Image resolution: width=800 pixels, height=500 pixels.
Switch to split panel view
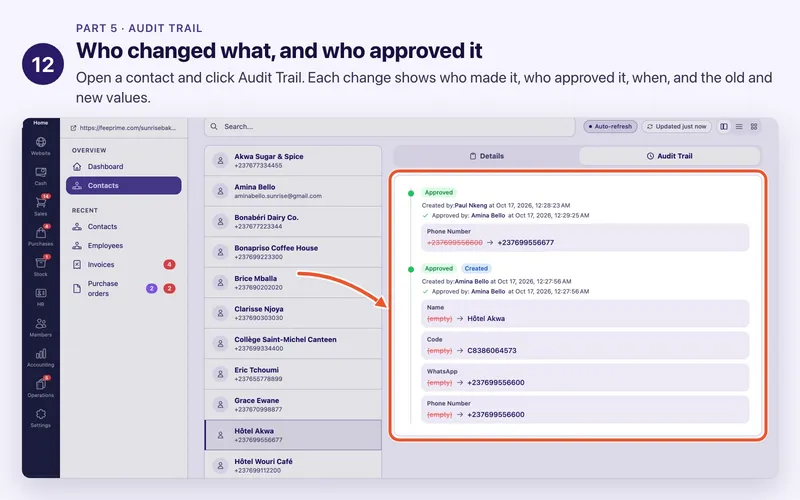point(723,127)
